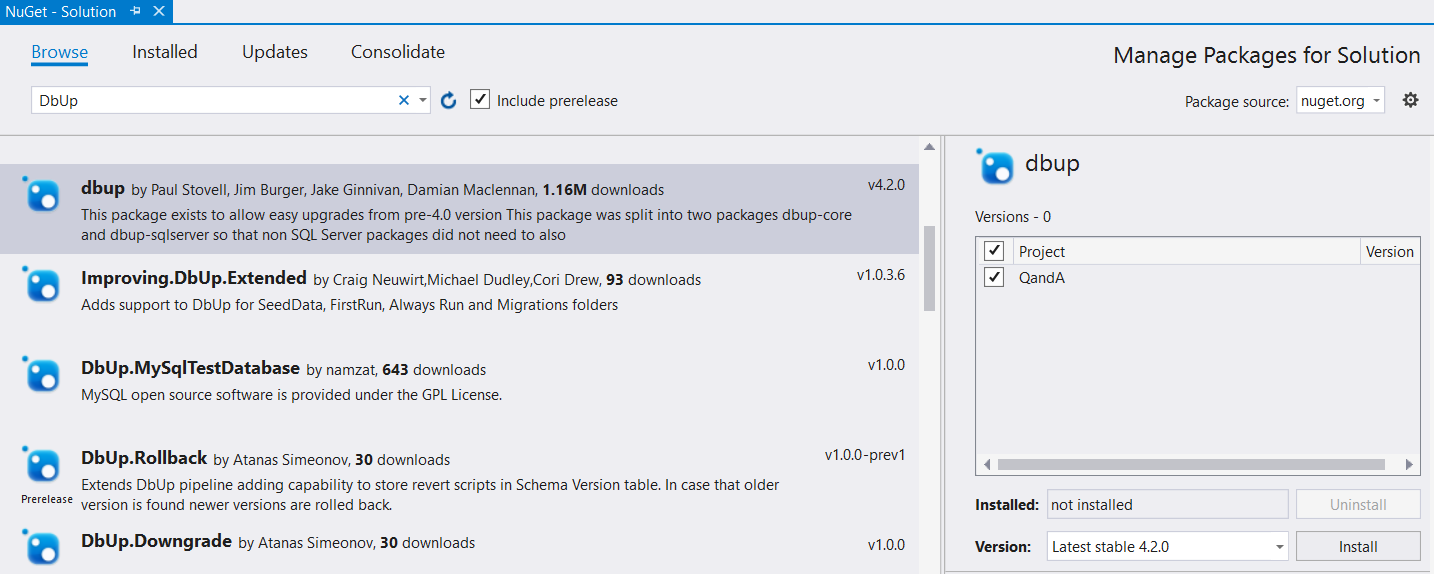Click the Install button

click(1357, 547)
